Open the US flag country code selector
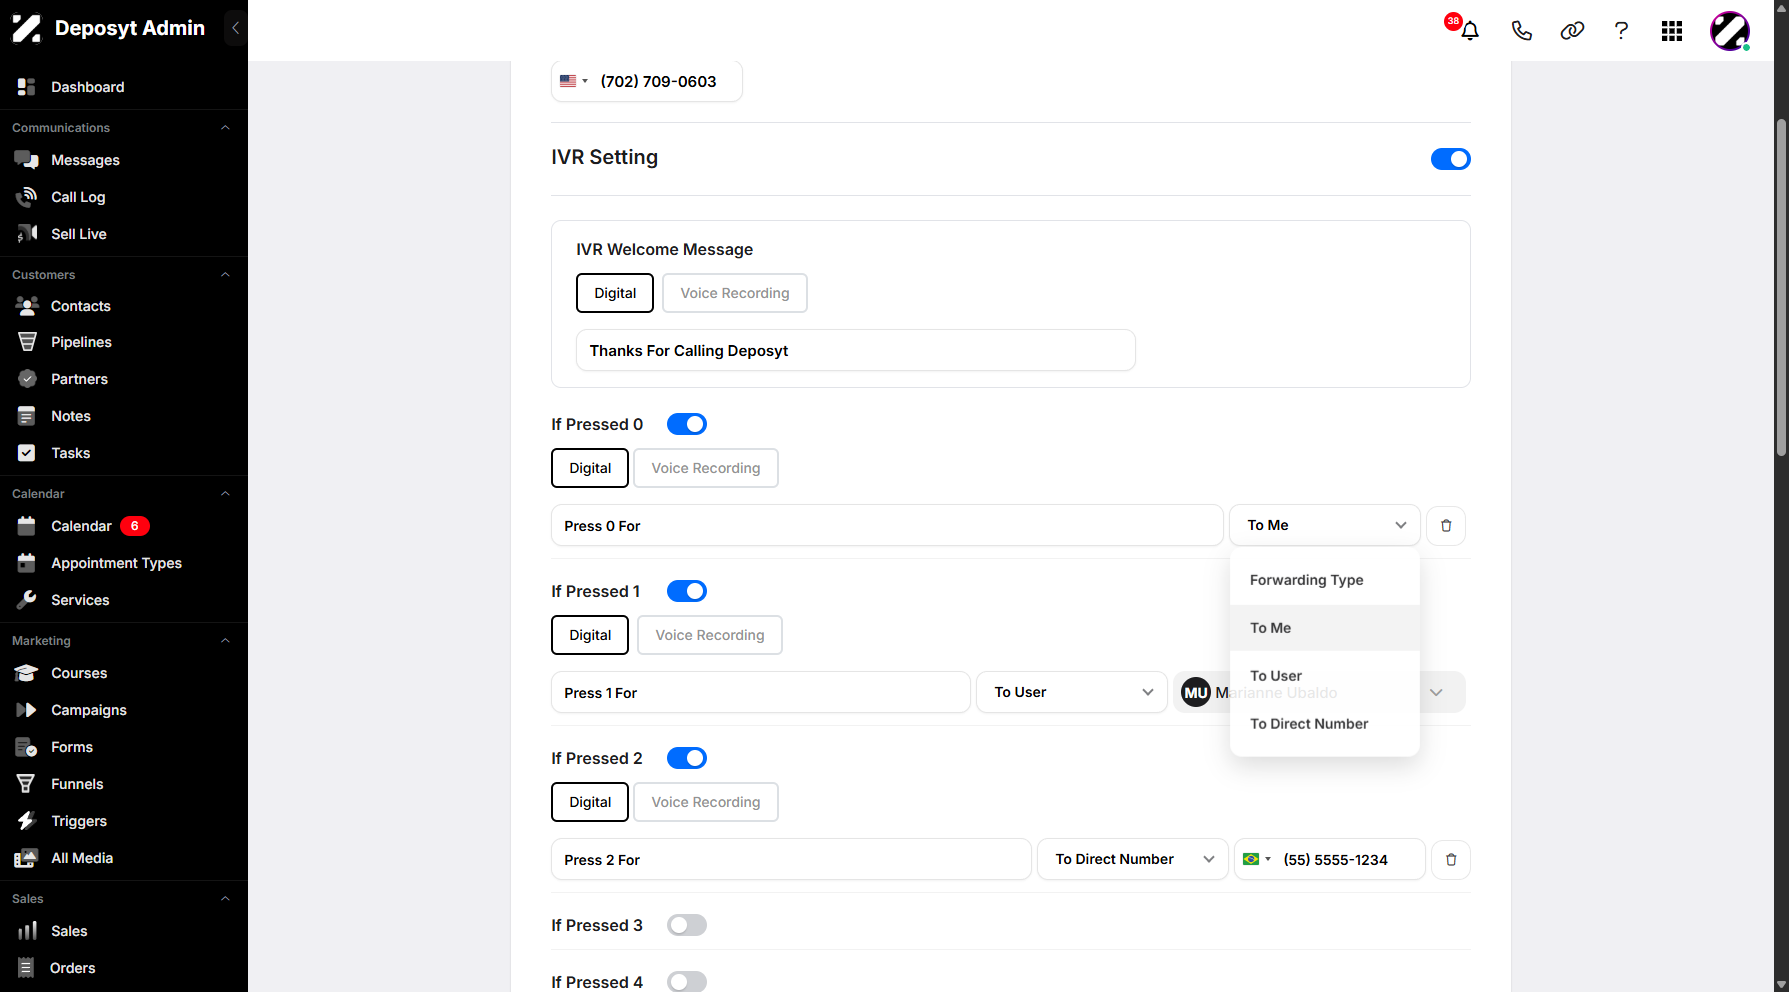Viewport: 1789px width, 992px height. pyautogui.click(x=573, y=82)
